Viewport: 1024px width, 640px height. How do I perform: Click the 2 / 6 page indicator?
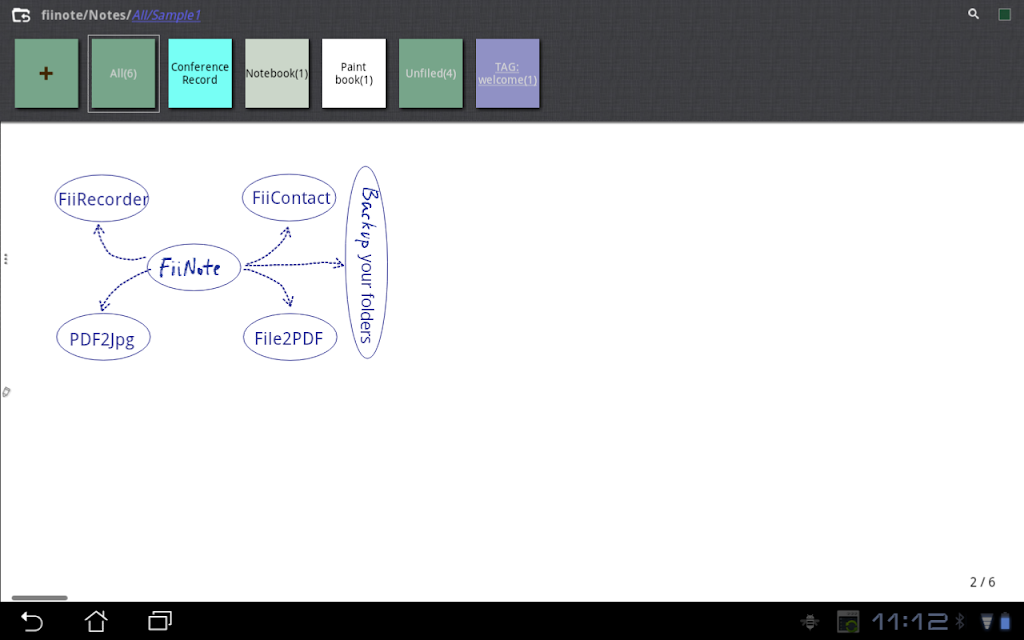pos(982,582)
